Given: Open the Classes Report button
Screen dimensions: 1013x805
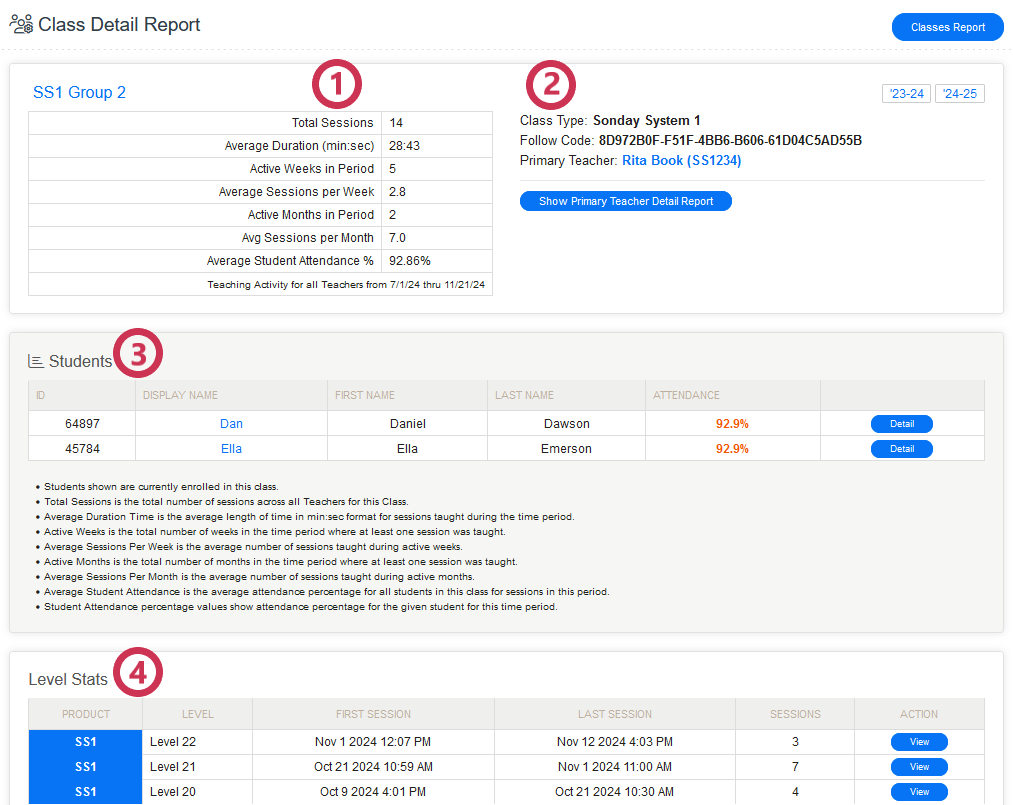Looking at the screenshot, I should (947, 27).
